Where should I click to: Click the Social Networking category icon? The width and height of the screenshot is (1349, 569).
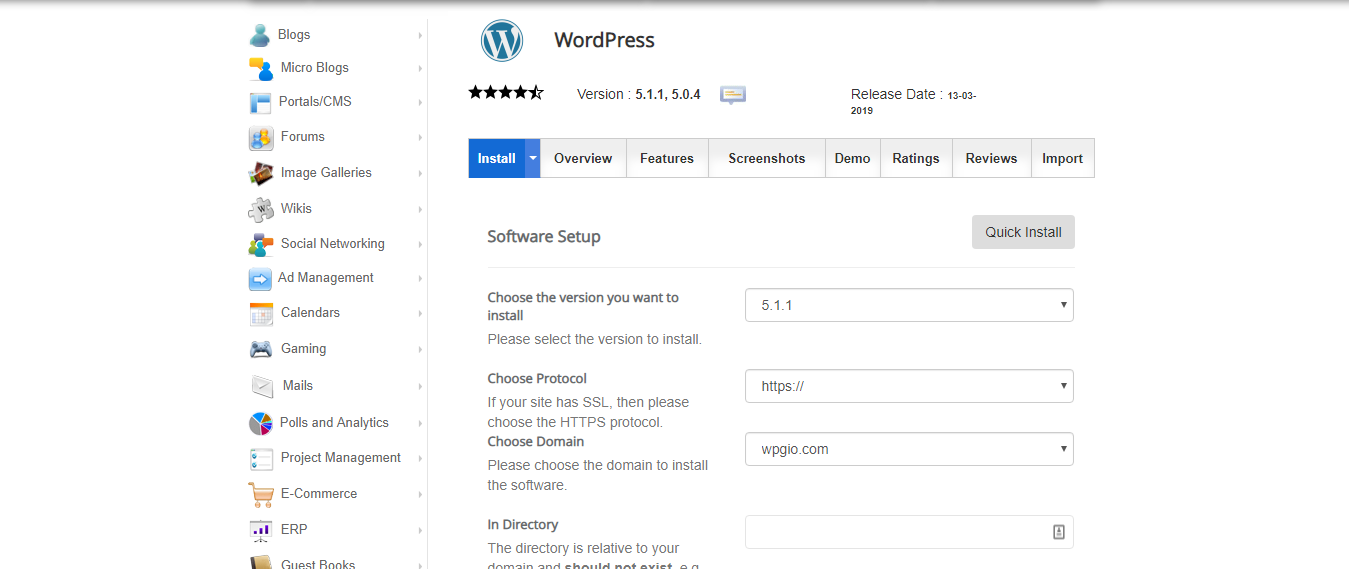[x=261, y=244]
